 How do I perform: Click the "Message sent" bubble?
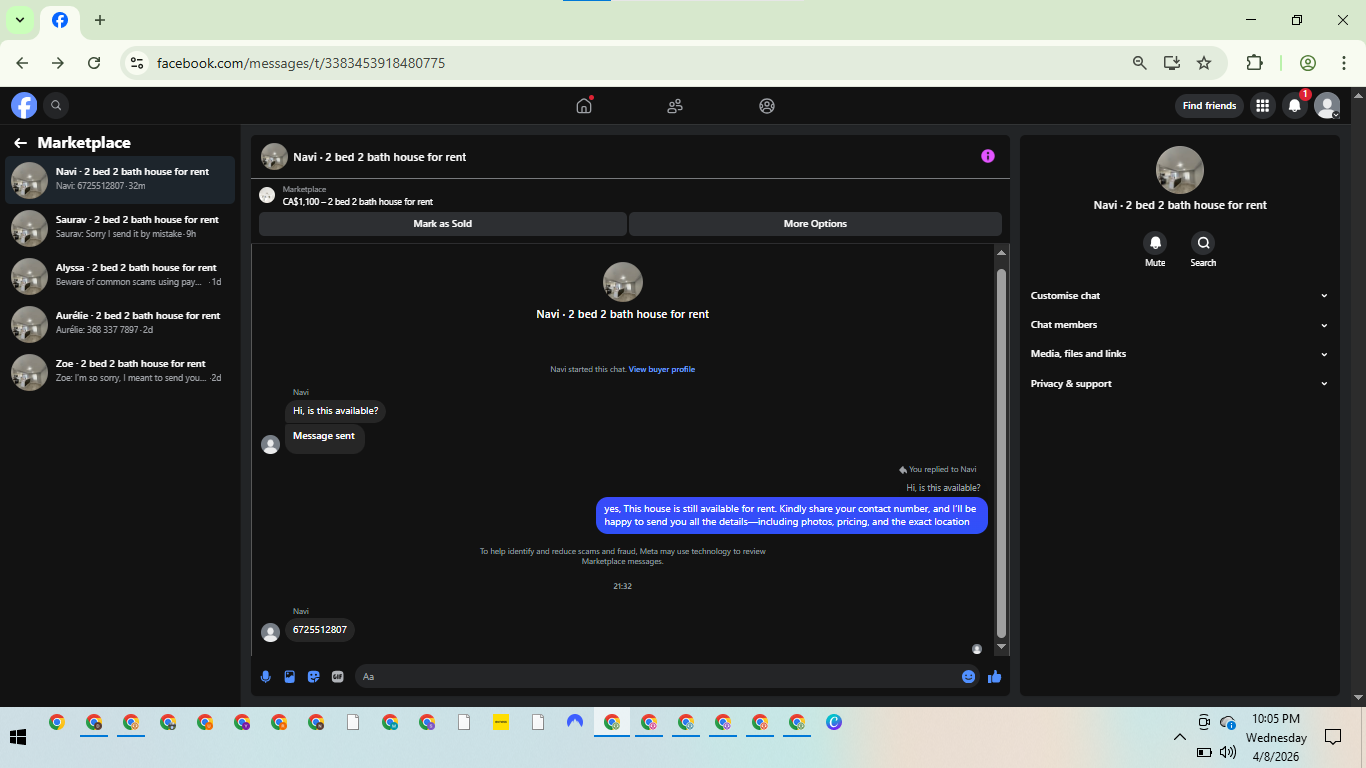[x=324, y=437]
